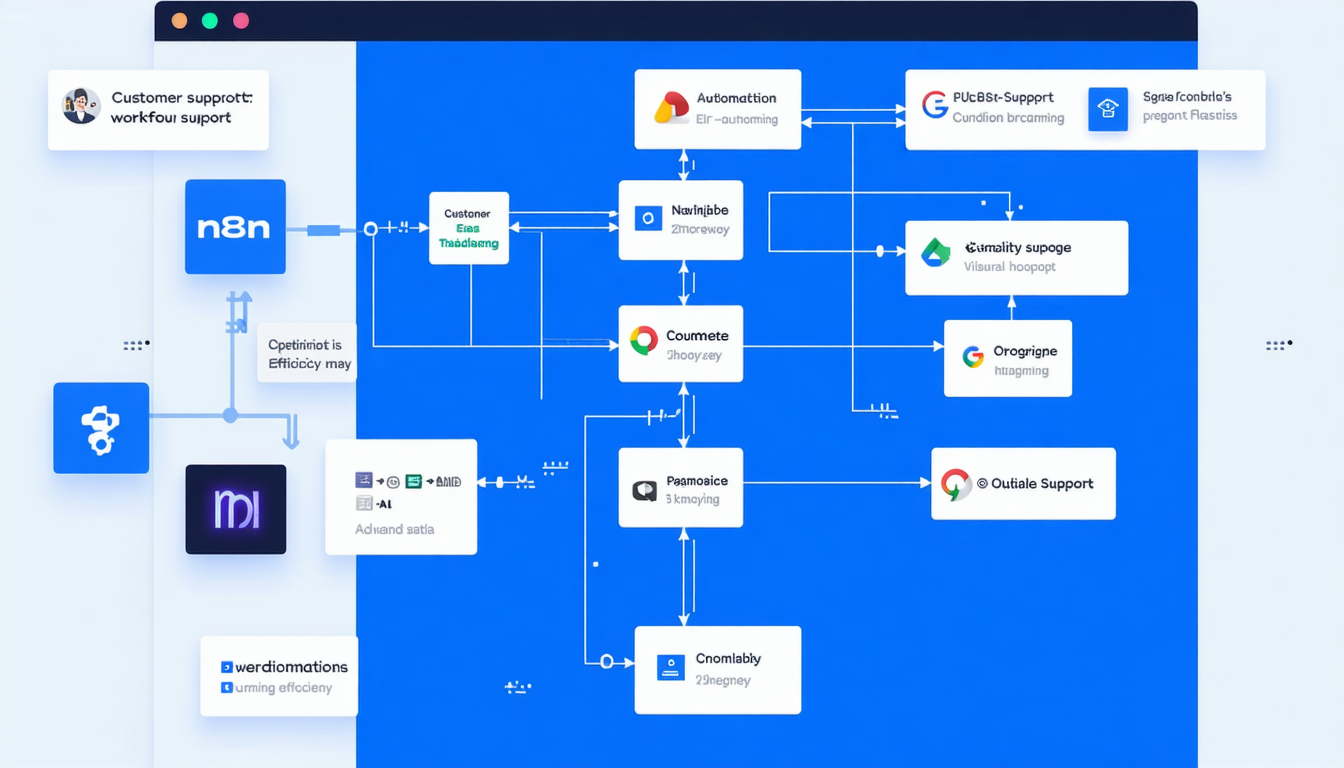Click the chat bubble icon in the Paamosice node
This screenshot has height=768, width=1344.
[x=644, y=490]
